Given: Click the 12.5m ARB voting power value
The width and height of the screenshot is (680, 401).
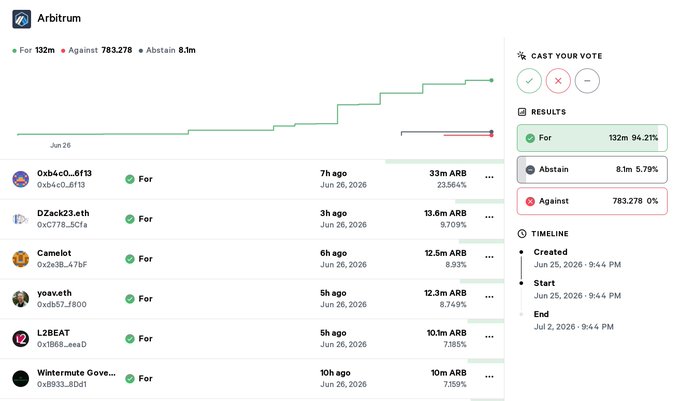Looking at the screenshot, I should pos(446,253).
